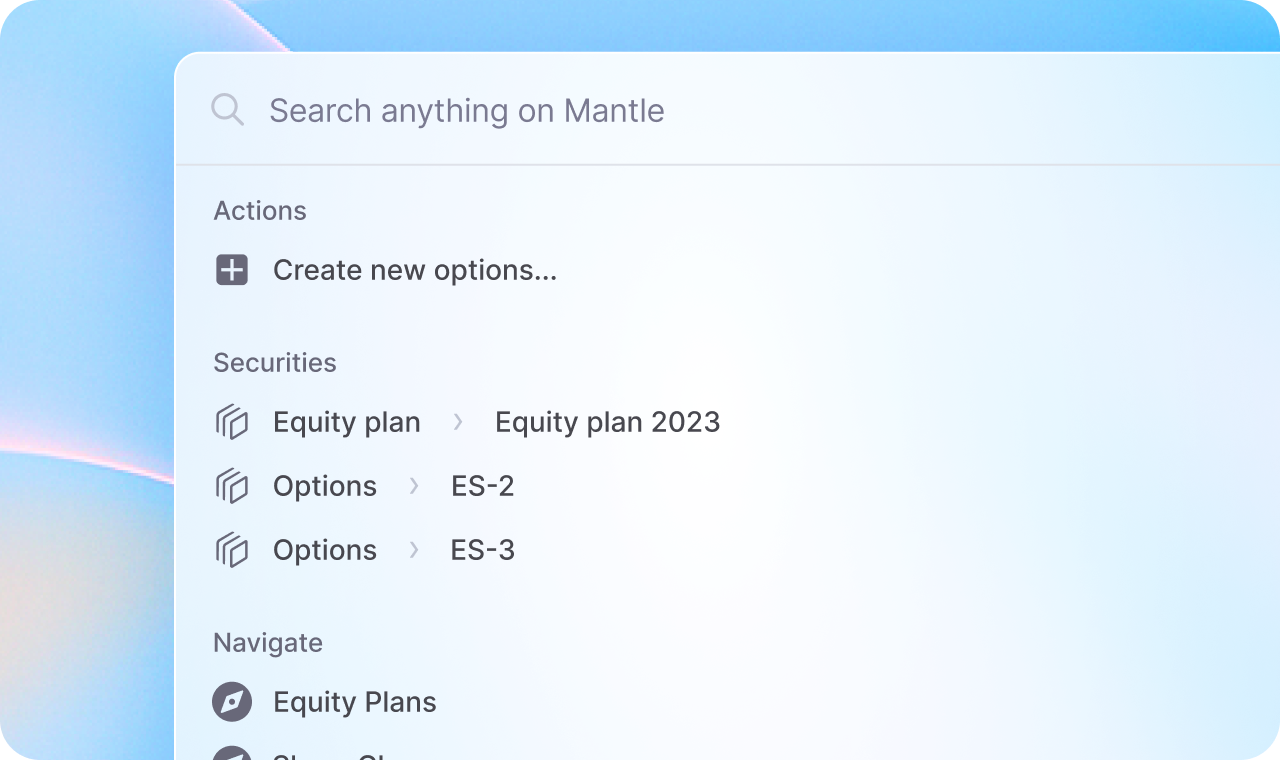This screenshot has height=760, width=1280.
Task: Click the securities icon next to Options ES-2
Action: (x=232, y=486)
